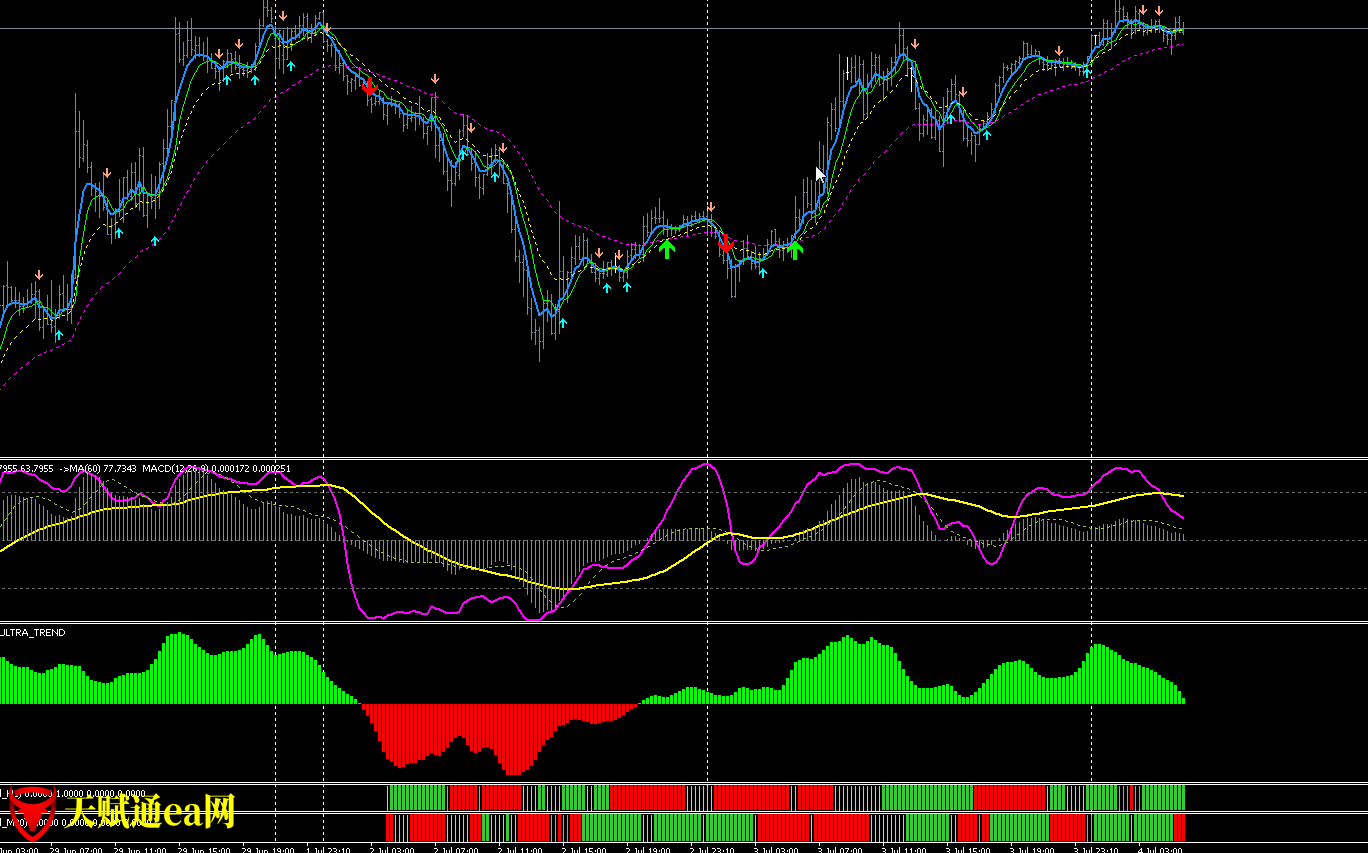Click the leftmost large red sell arrow

(x=369, y=87)
